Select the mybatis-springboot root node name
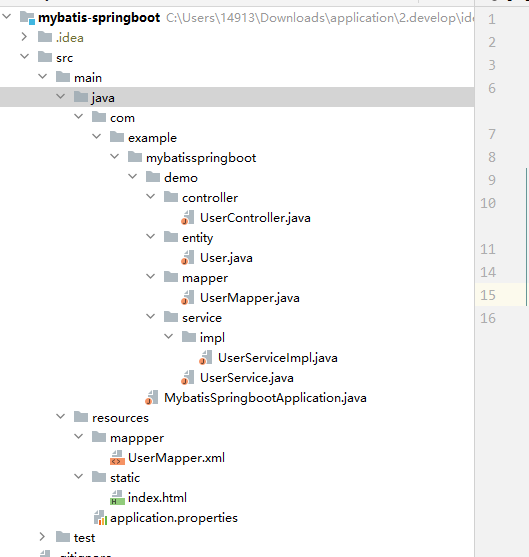Viewport: 529px width, 557px height. (x=99, y=18)
